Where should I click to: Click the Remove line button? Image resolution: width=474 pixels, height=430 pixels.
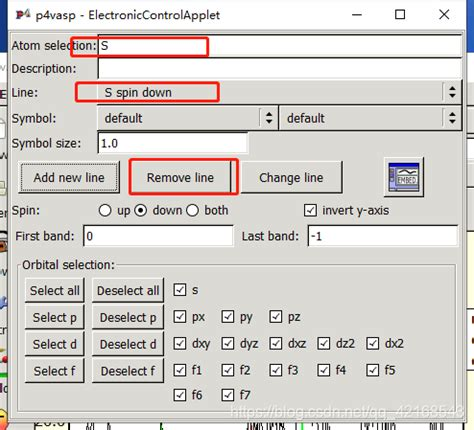pos(180,178)
